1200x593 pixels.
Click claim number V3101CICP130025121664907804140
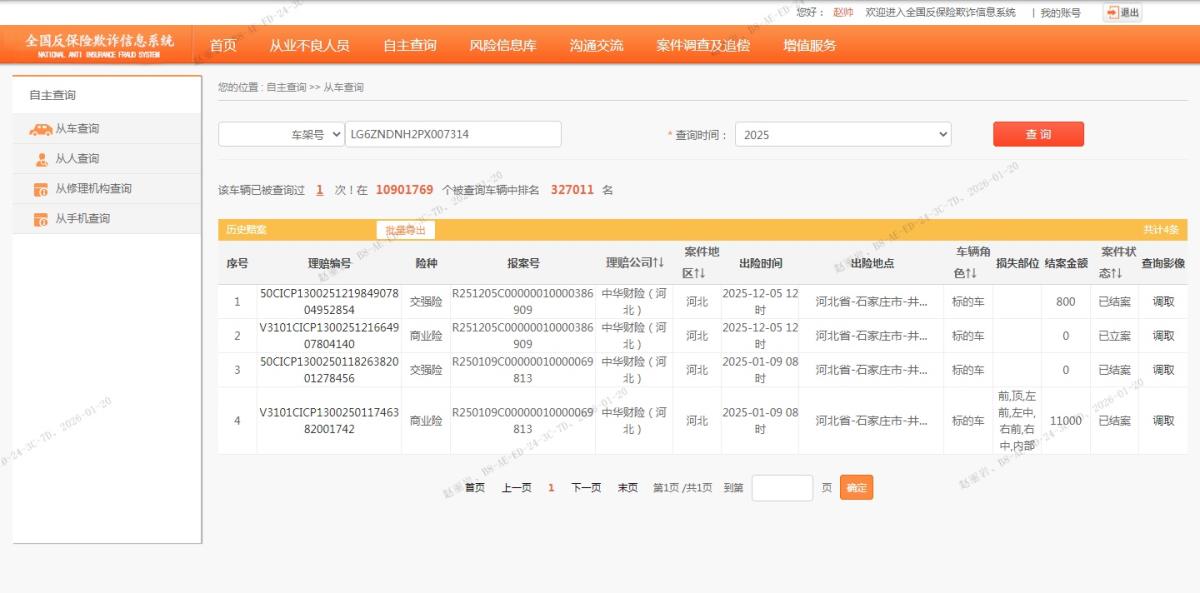329,336
